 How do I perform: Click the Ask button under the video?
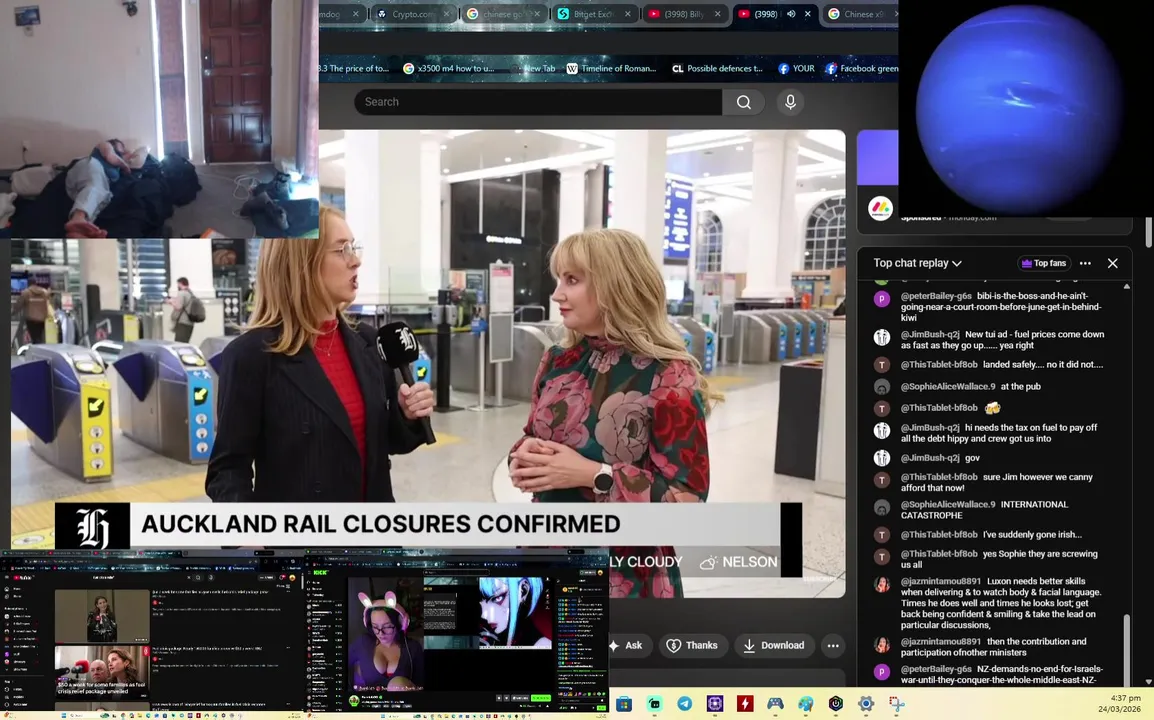(x=627, y=646)
